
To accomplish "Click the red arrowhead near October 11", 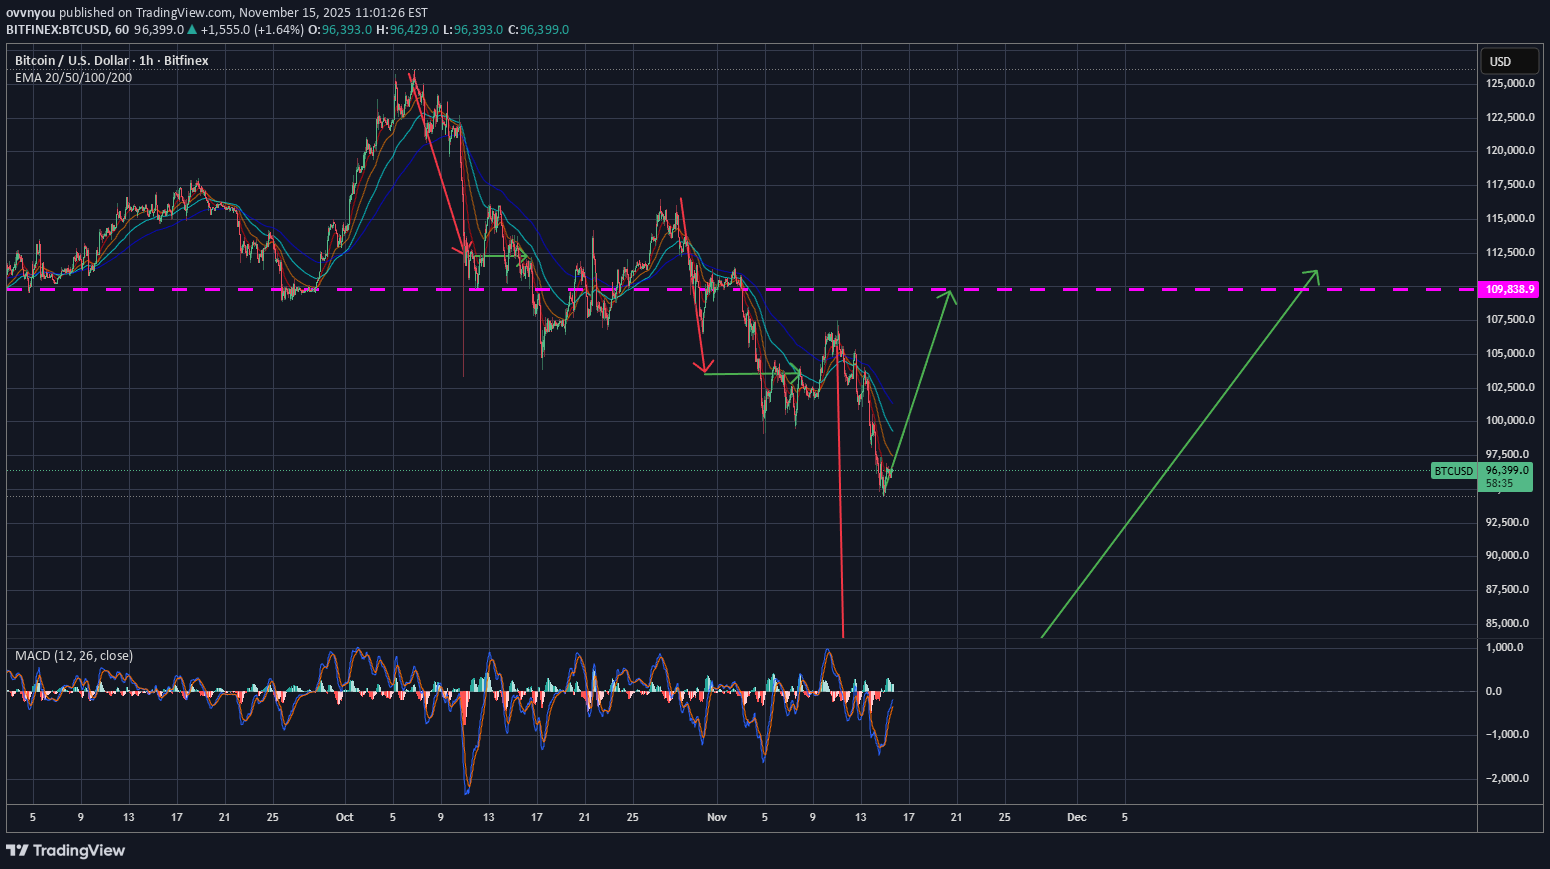I will (462, 249).
